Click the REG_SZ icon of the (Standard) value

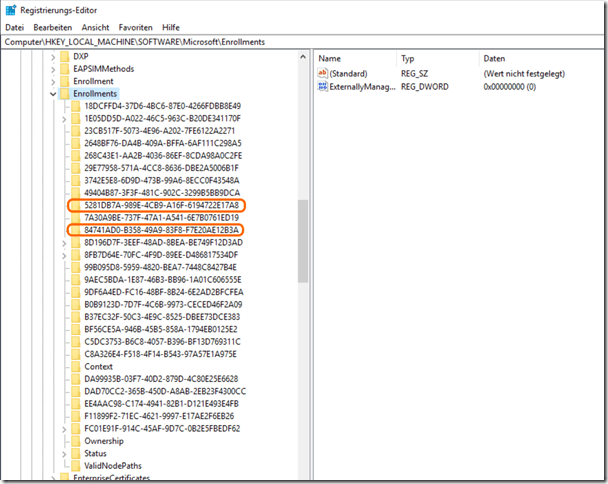pyautogui.click(x=322, y=74)
